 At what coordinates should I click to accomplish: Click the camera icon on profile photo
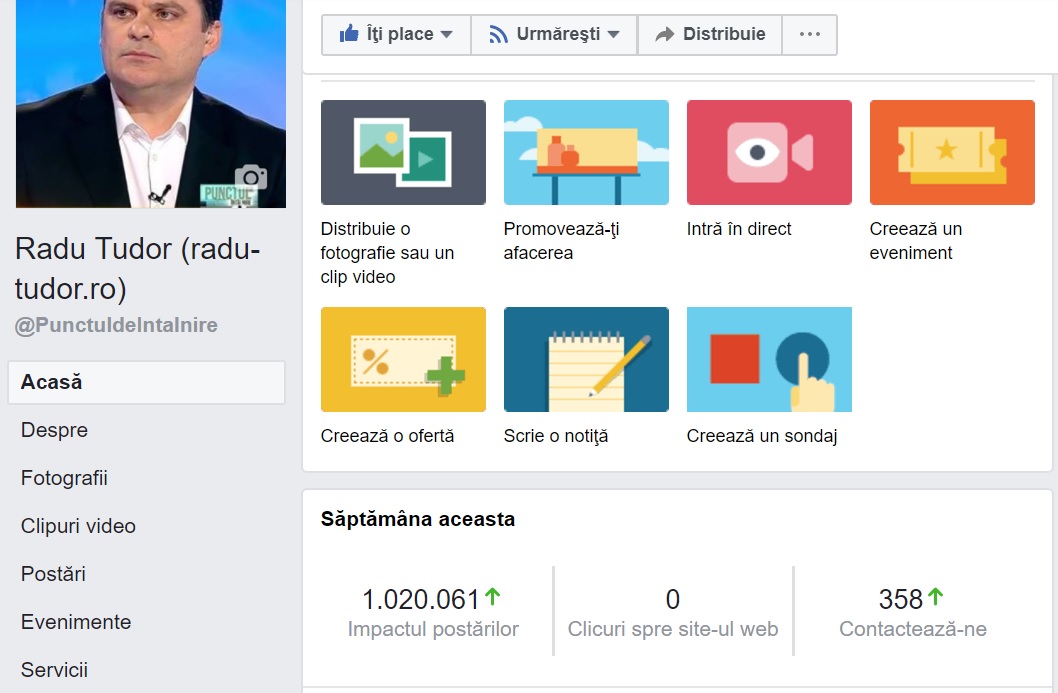pos(250,178)
